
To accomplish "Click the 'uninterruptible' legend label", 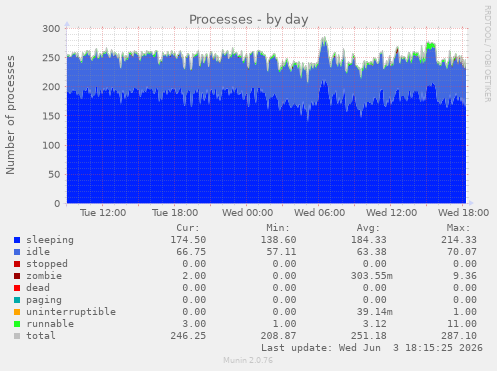I will tap(71, 312).
